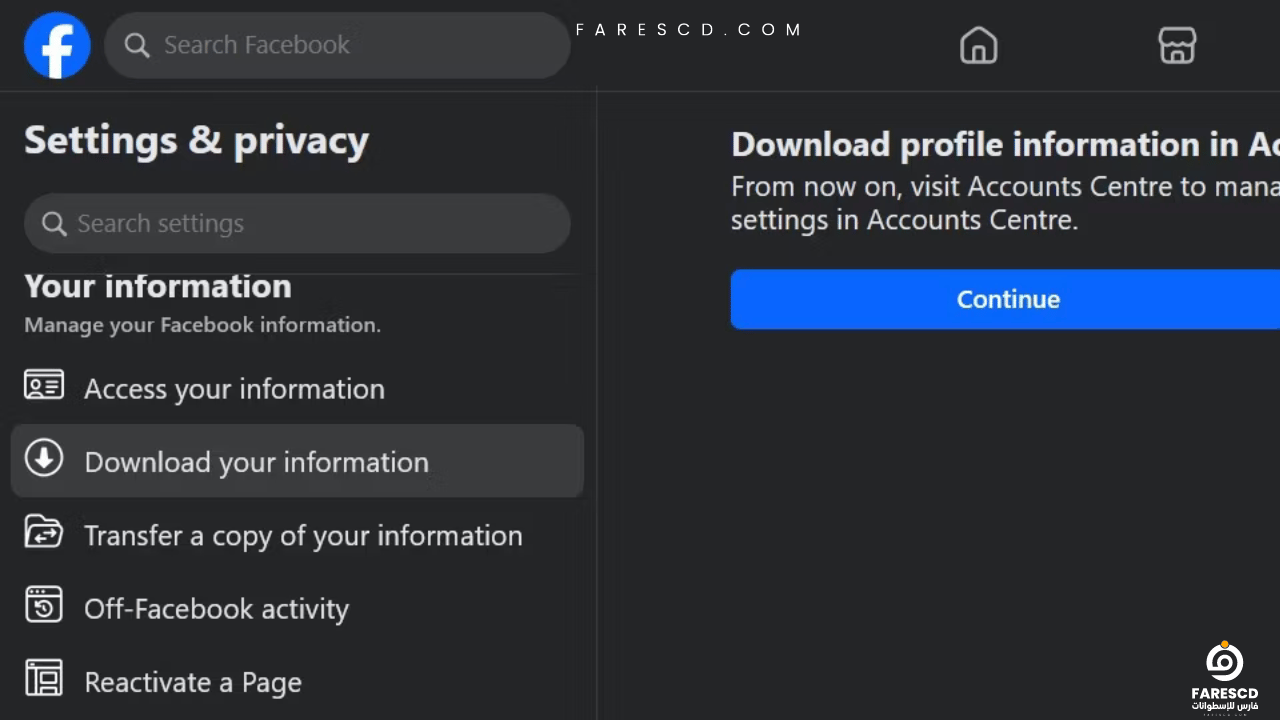
Task: Open Access your information
Action: click(297, 388)
